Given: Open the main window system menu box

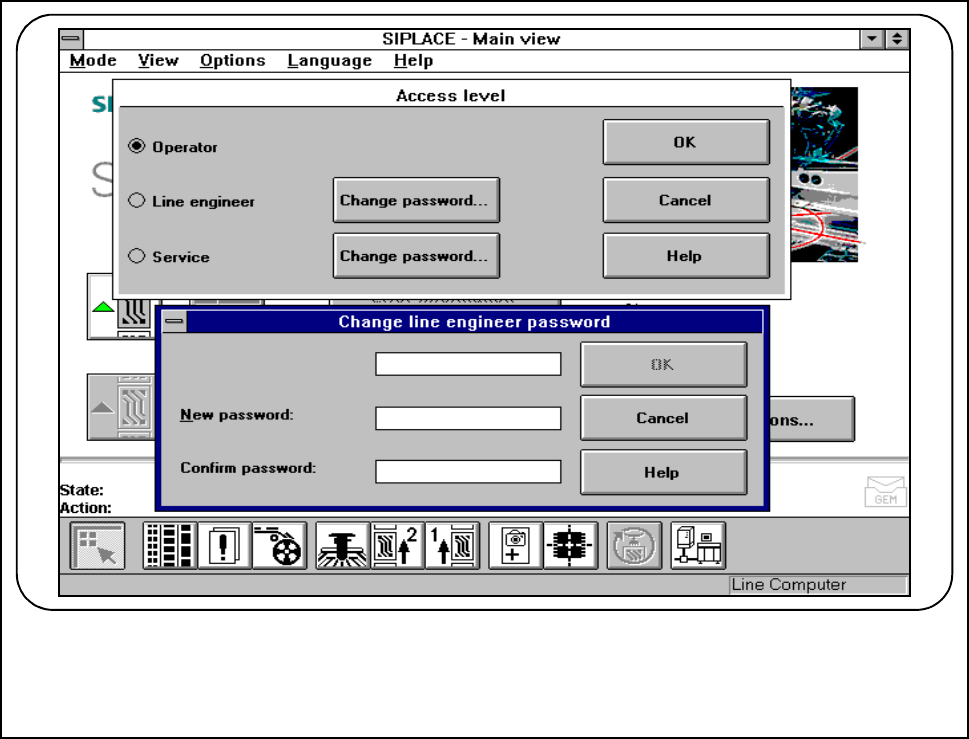Looking at the screenshot, I should pyautogui.click(x=72, y=39).
